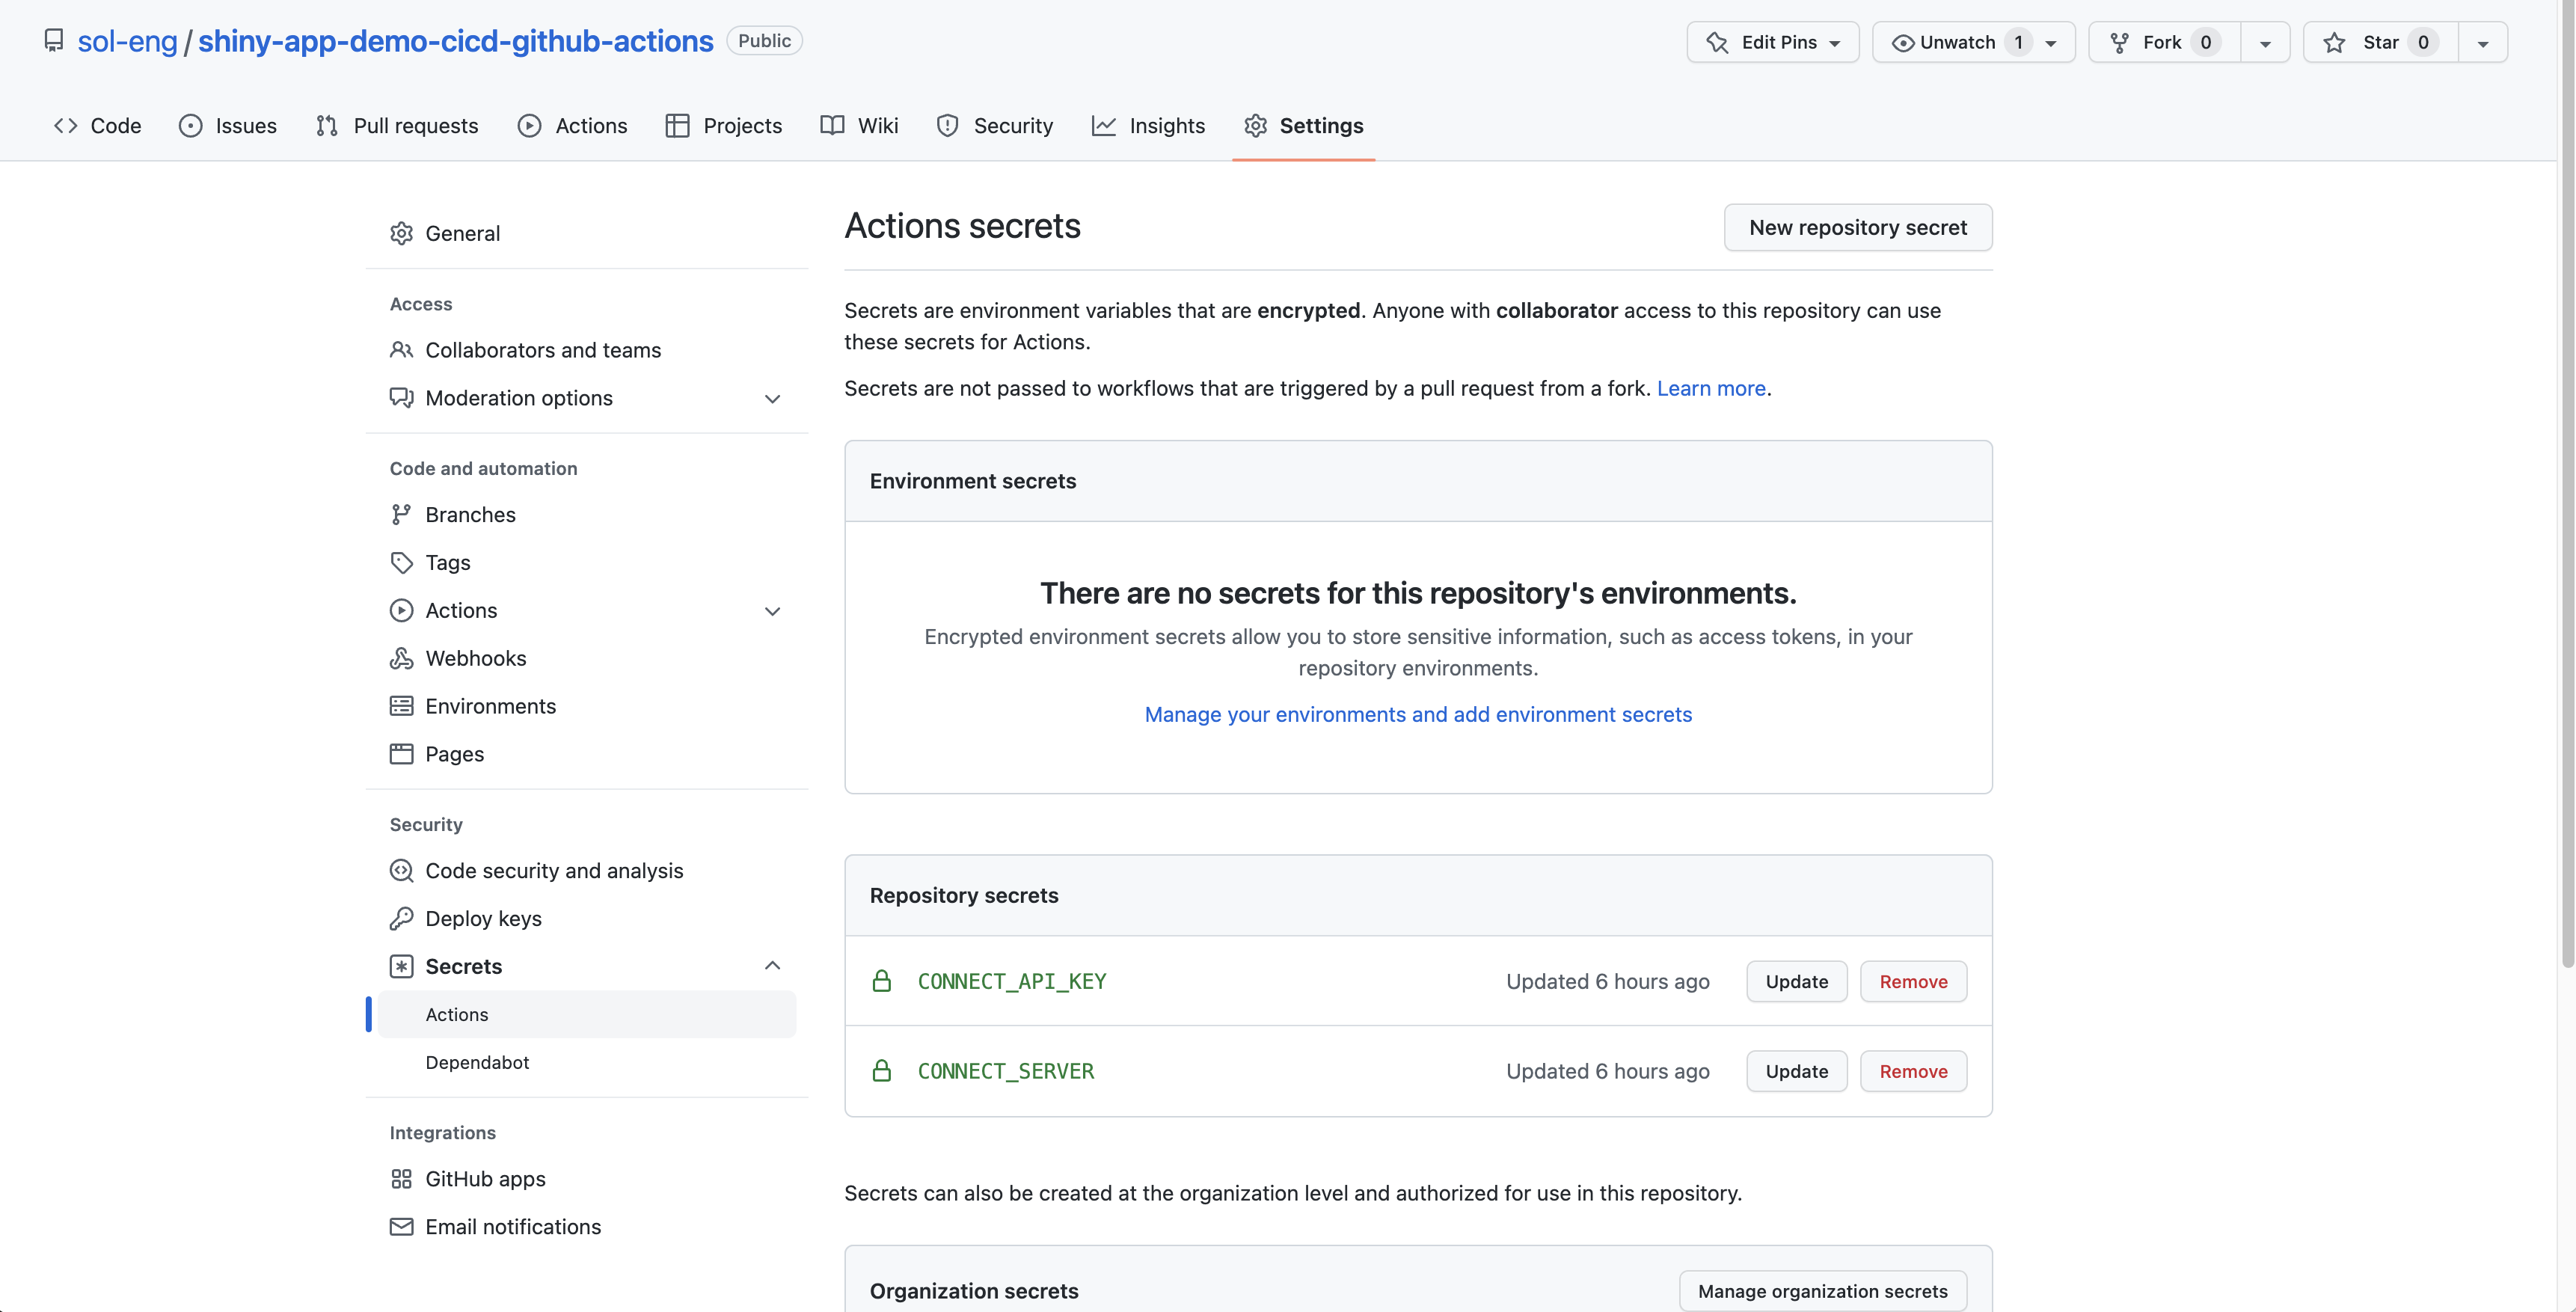The height and width of the screenshot is (1312, 2576).
Task: Click the repository book icon beside sol-eng
Action: [54, 41]
